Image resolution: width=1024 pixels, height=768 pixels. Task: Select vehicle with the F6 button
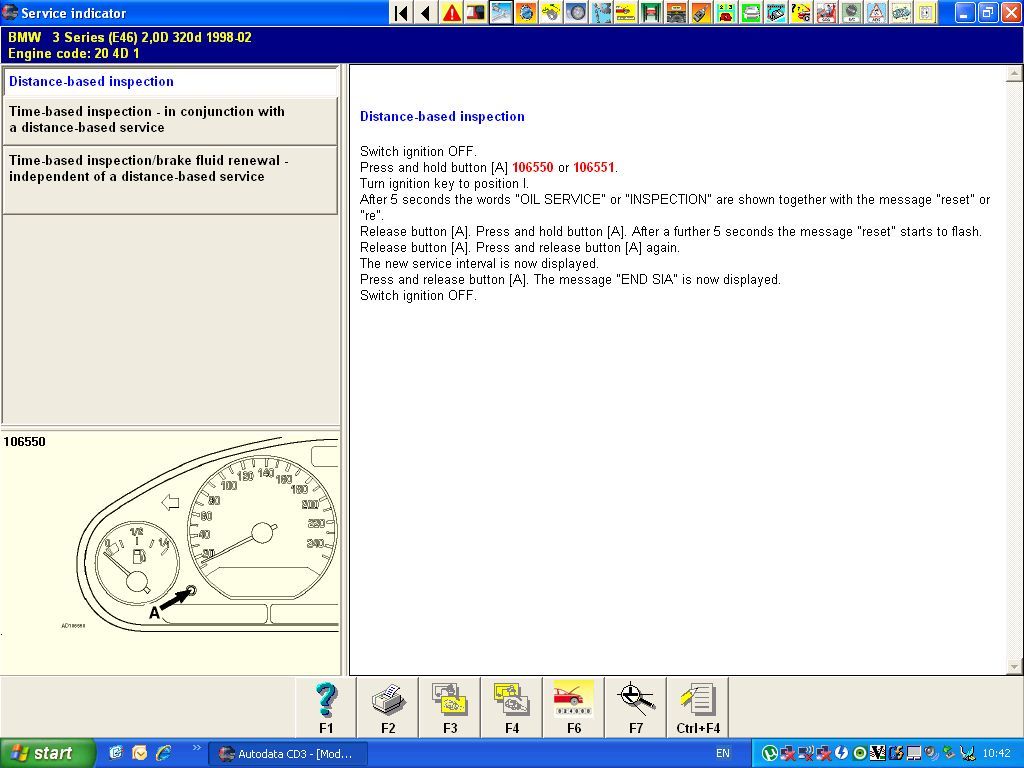[574, 708]
